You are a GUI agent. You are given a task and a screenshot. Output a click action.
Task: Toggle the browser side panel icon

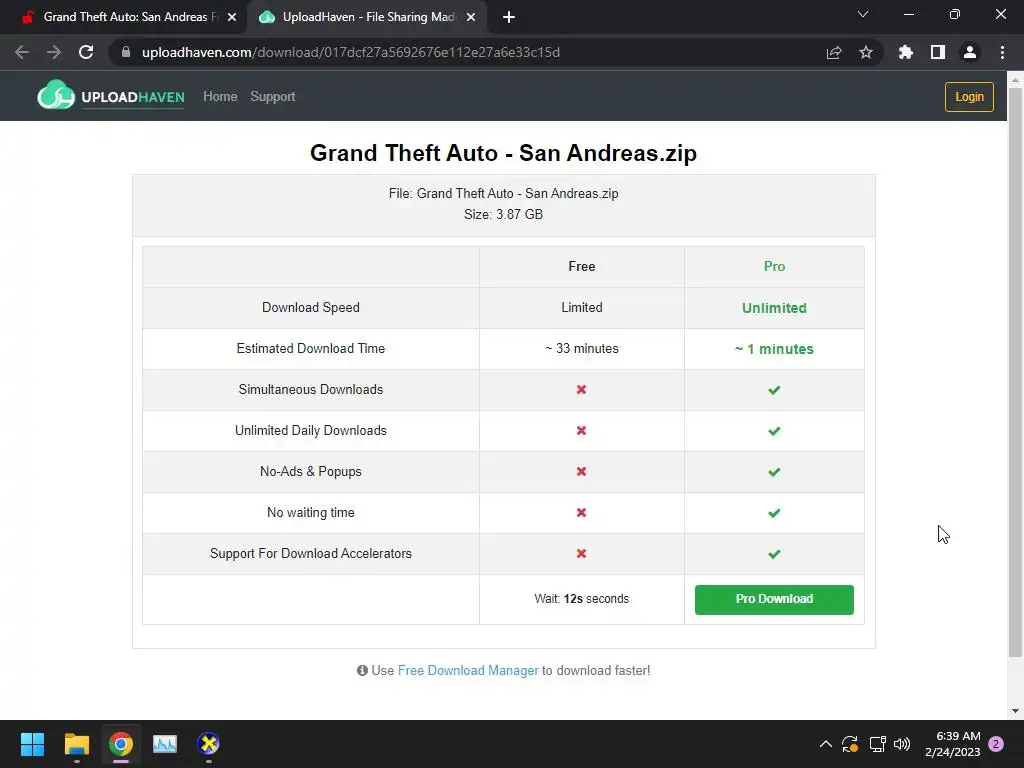(938, 52)
